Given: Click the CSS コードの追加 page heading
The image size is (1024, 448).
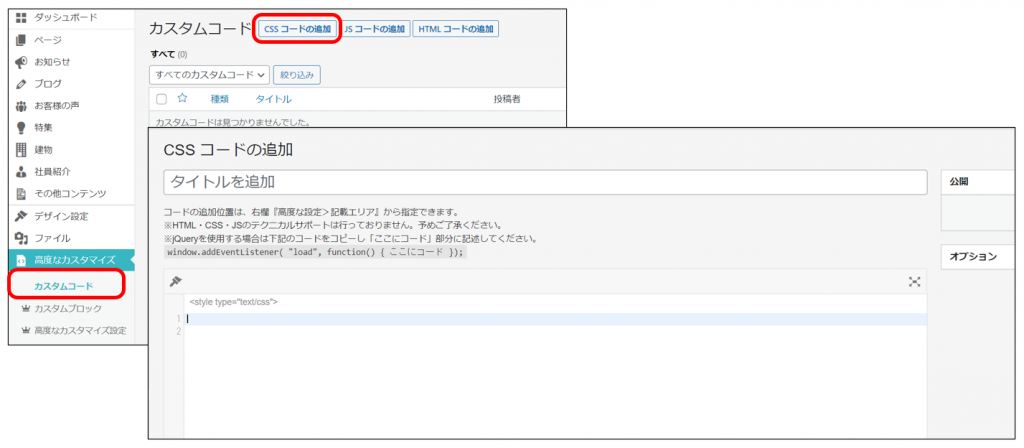Looking at the screenshot, I should click(x=228, y=150).
